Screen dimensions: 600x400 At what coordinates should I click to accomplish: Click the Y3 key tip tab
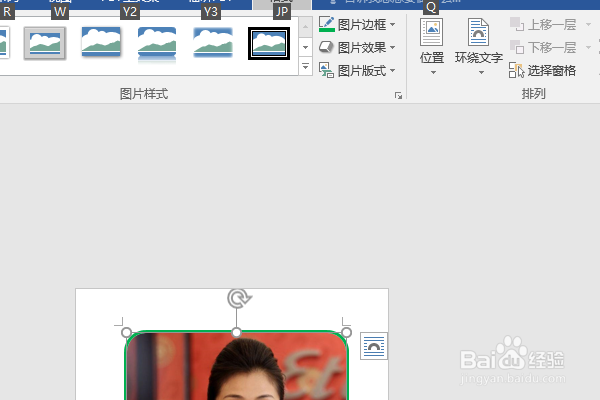(x=210, y=12)
